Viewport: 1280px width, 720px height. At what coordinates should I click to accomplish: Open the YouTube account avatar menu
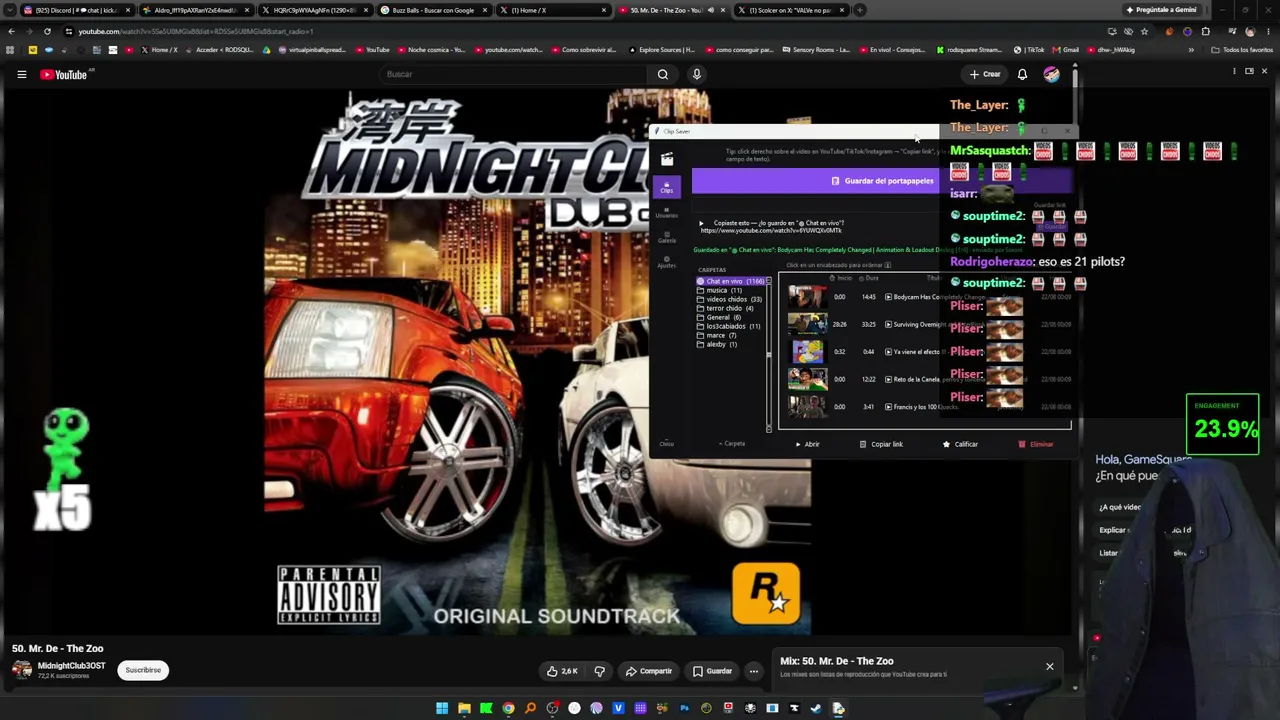(1051, 74)
